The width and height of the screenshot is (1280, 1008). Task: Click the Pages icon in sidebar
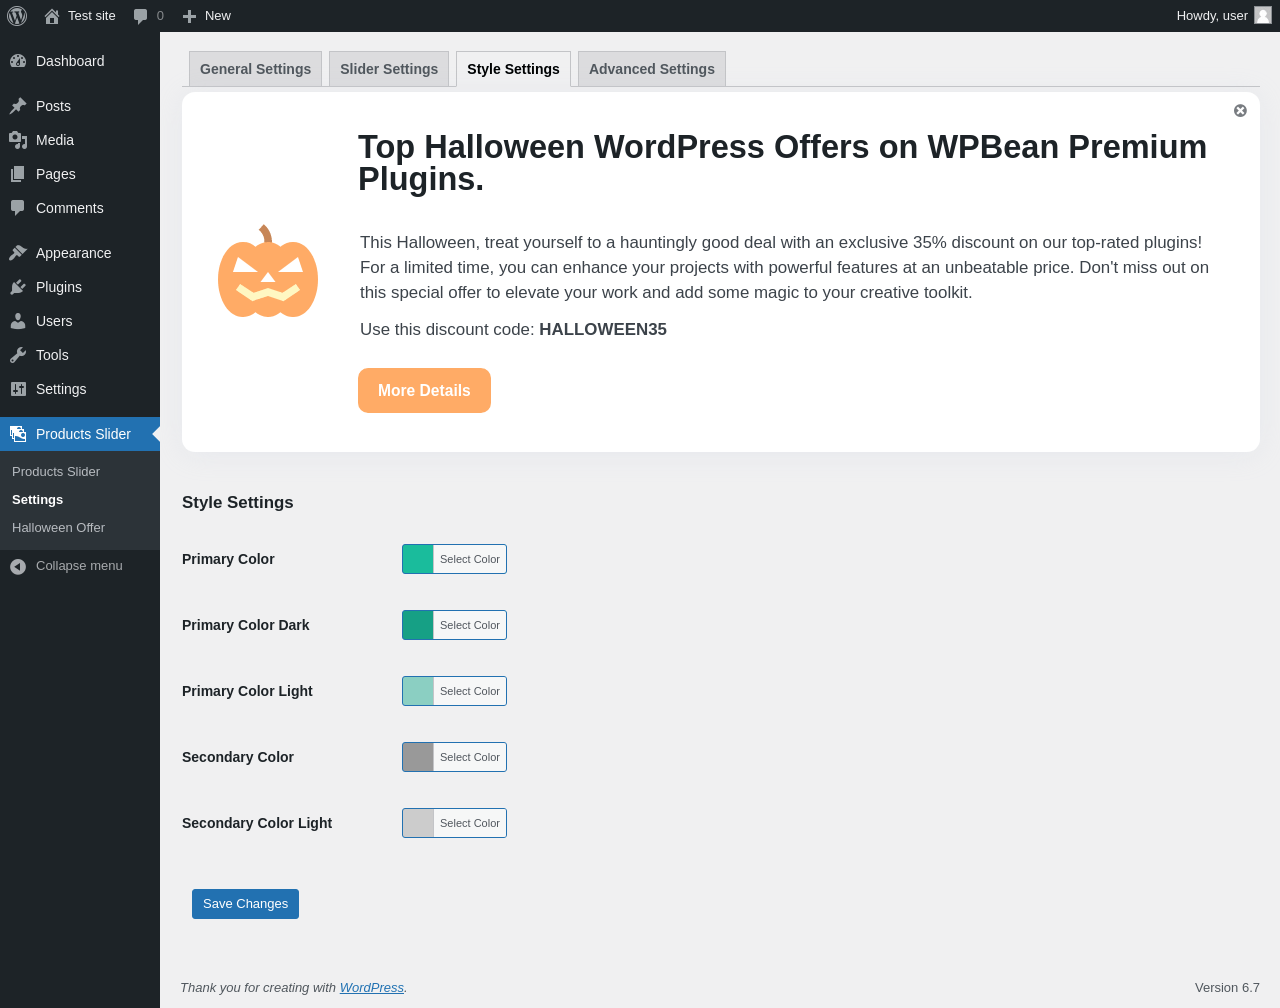(x=18, y=174)
